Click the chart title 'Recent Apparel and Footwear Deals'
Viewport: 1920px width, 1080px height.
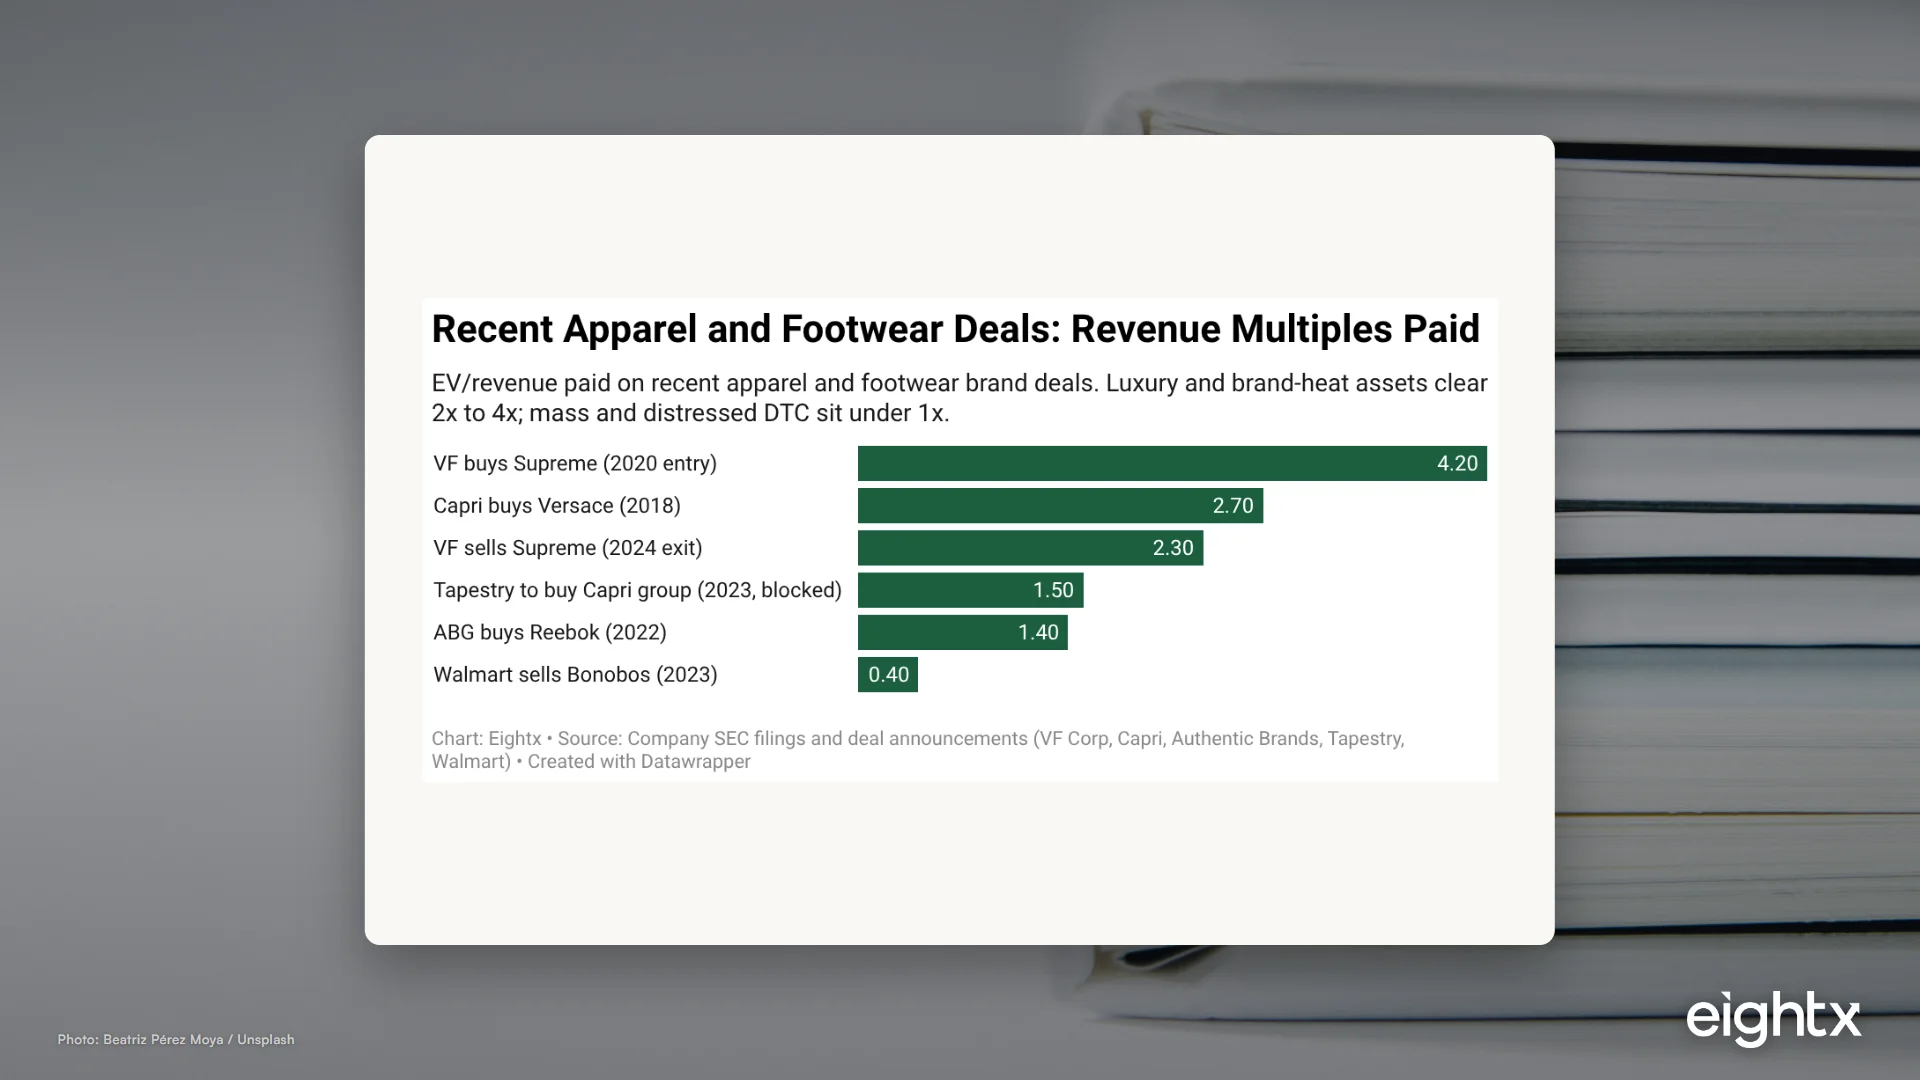[955, 329]
